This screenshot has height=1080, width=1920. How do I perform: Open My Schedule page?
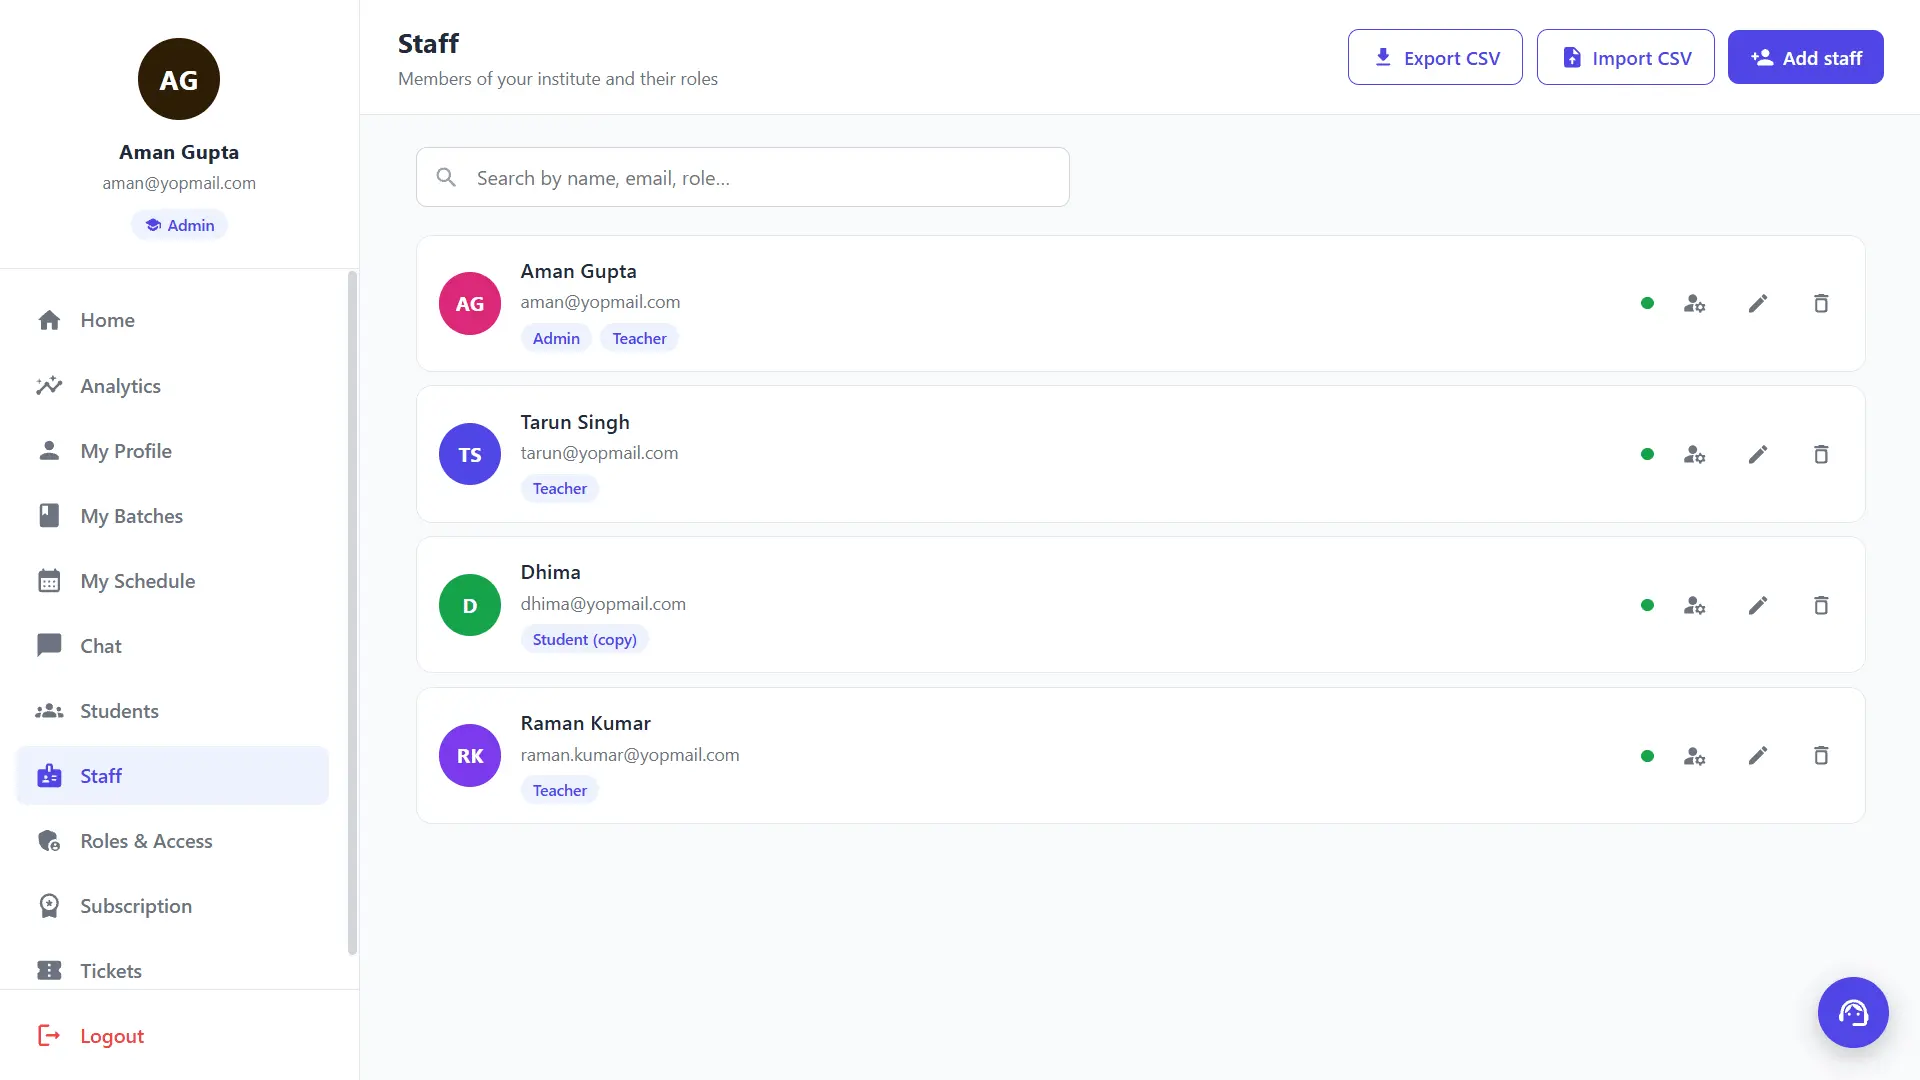(172, 581)
